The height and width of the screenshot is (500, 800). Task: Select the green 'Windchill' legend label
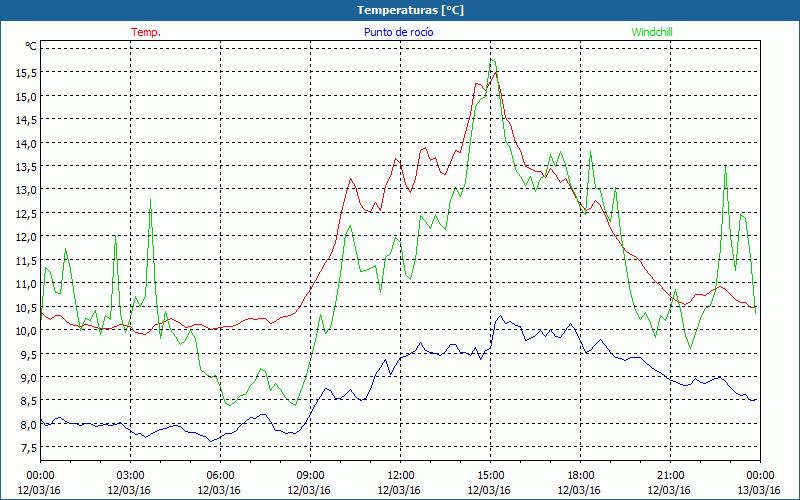tap(652, 32)
